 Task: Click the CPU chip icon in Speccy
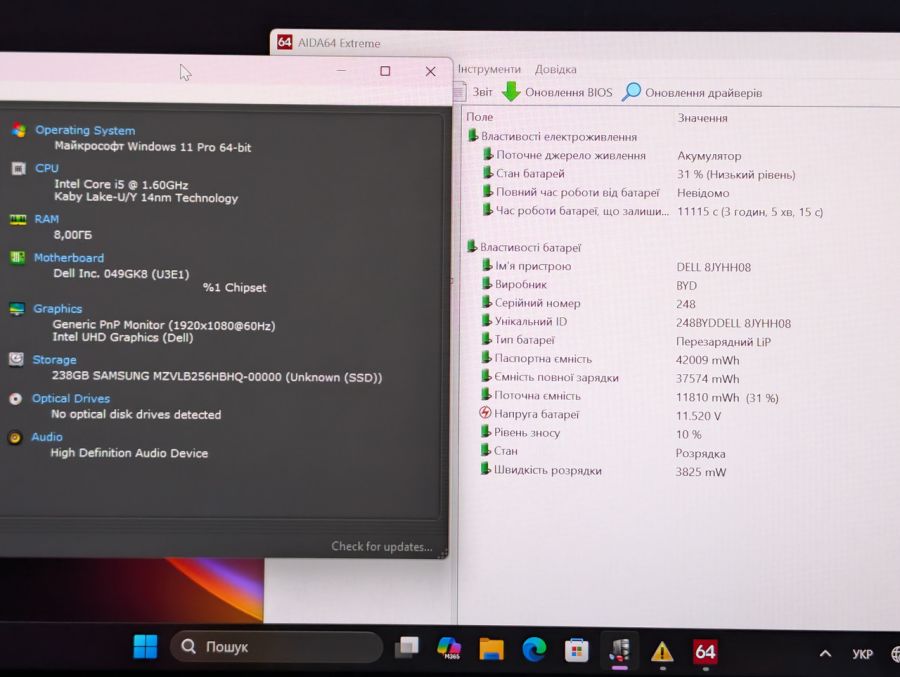(18, 168)
